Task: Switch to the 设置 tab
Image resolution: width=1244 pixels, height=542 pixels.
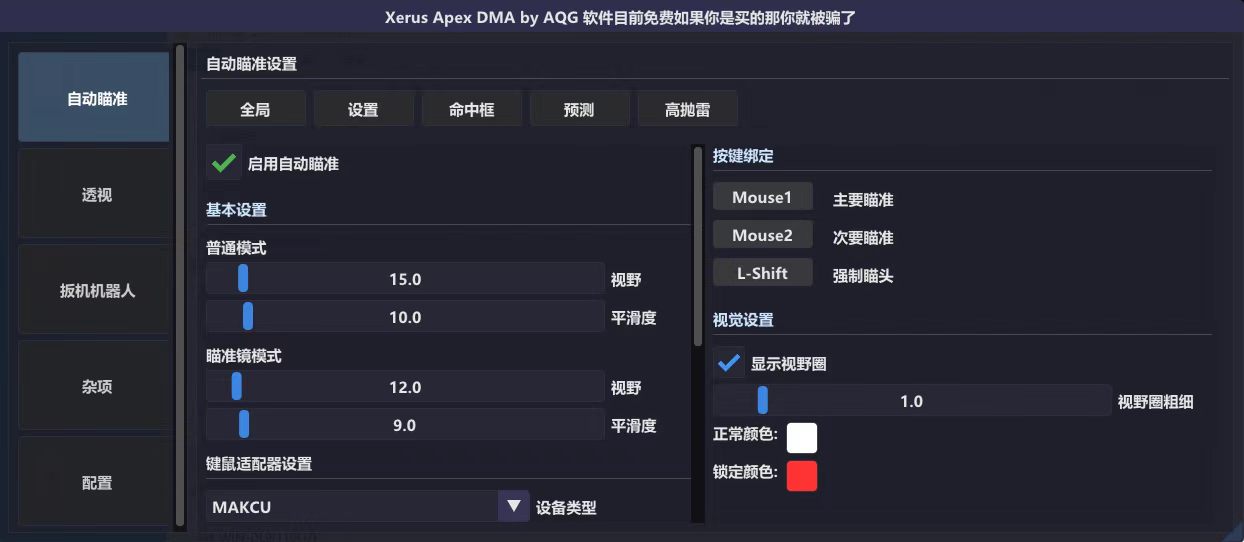Action: [x=363, y=109]
